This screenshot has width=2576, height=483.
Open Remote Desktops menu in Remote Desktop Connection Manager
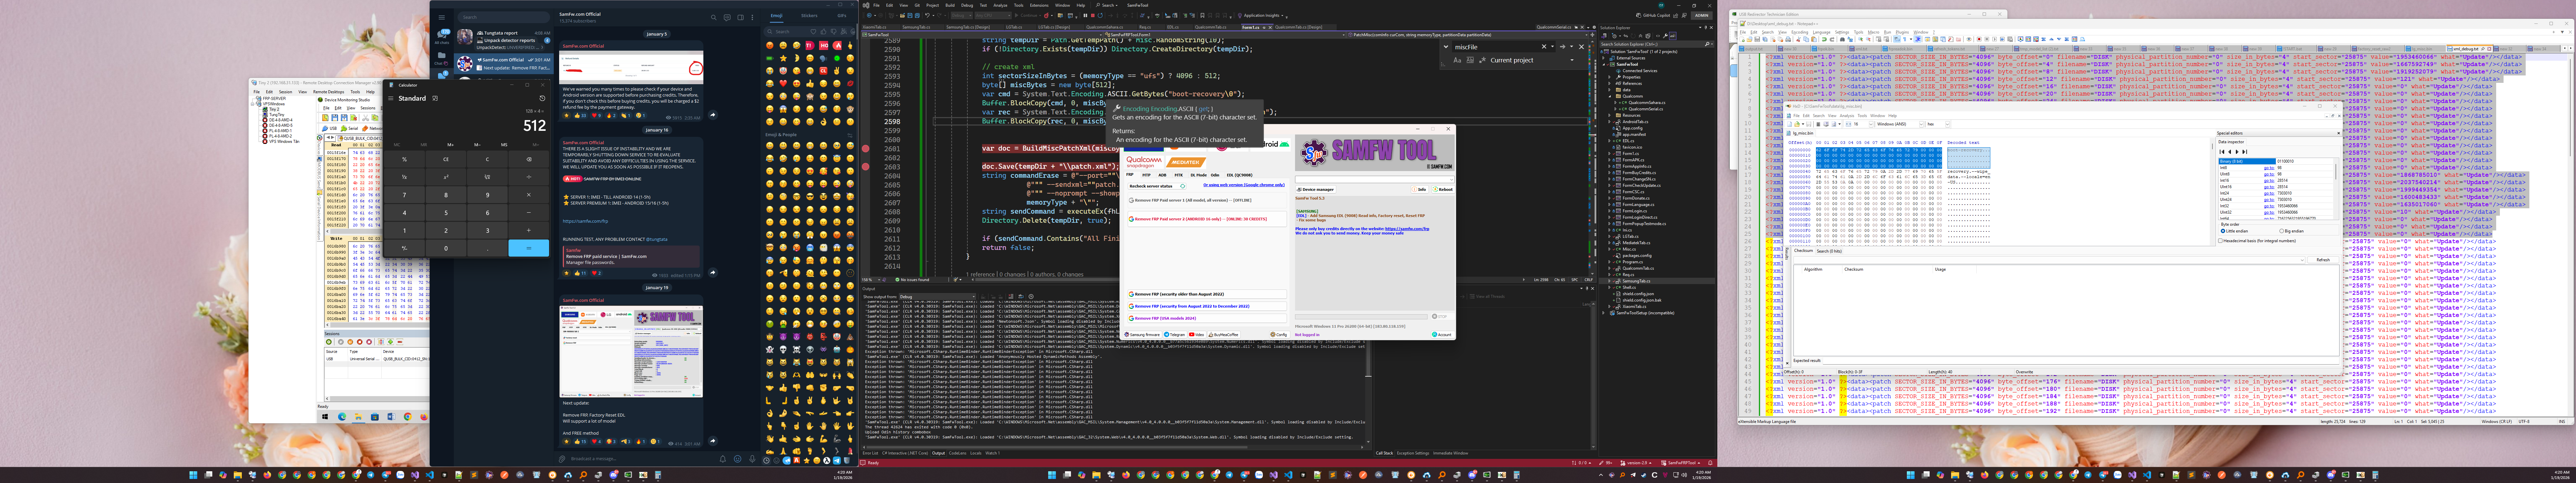(329, 92)
